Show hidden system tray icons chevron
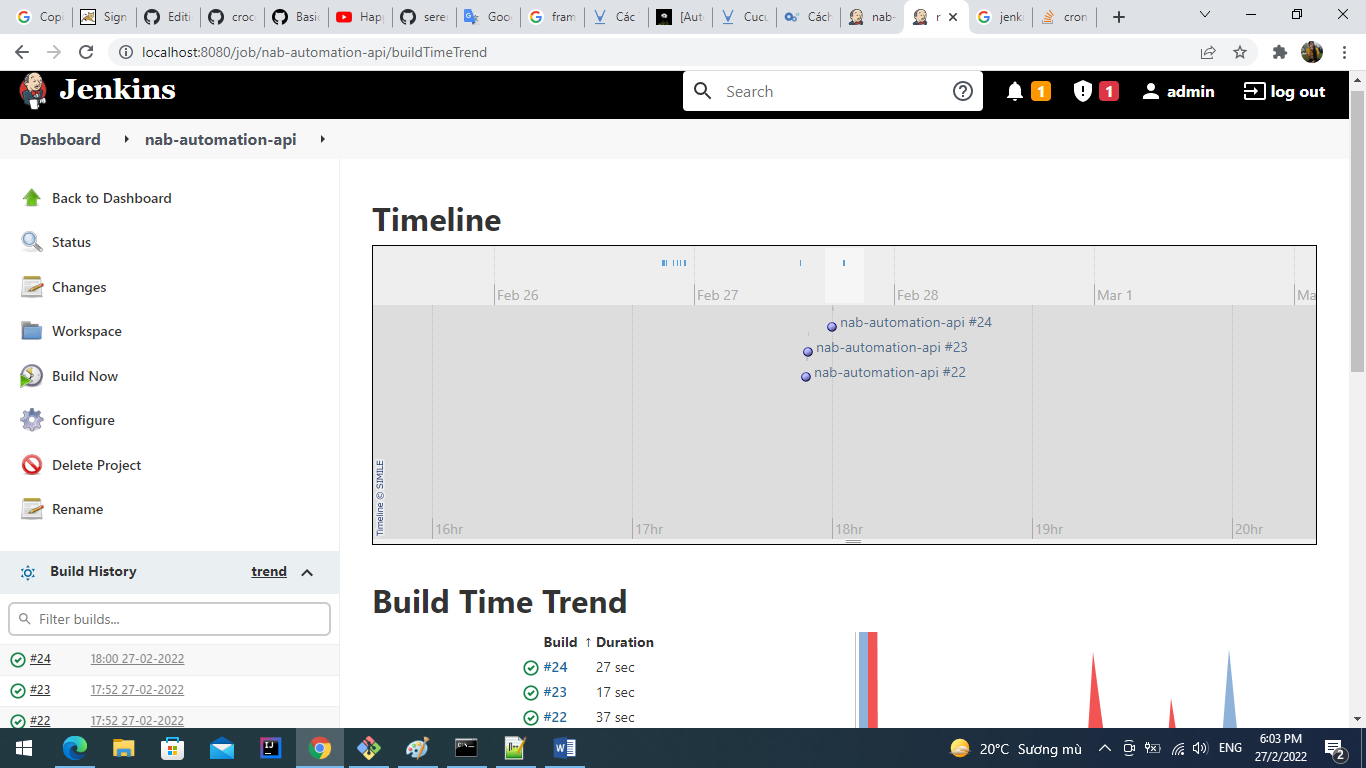Viewport: 1366px width, 768px height. [1105, 748]
